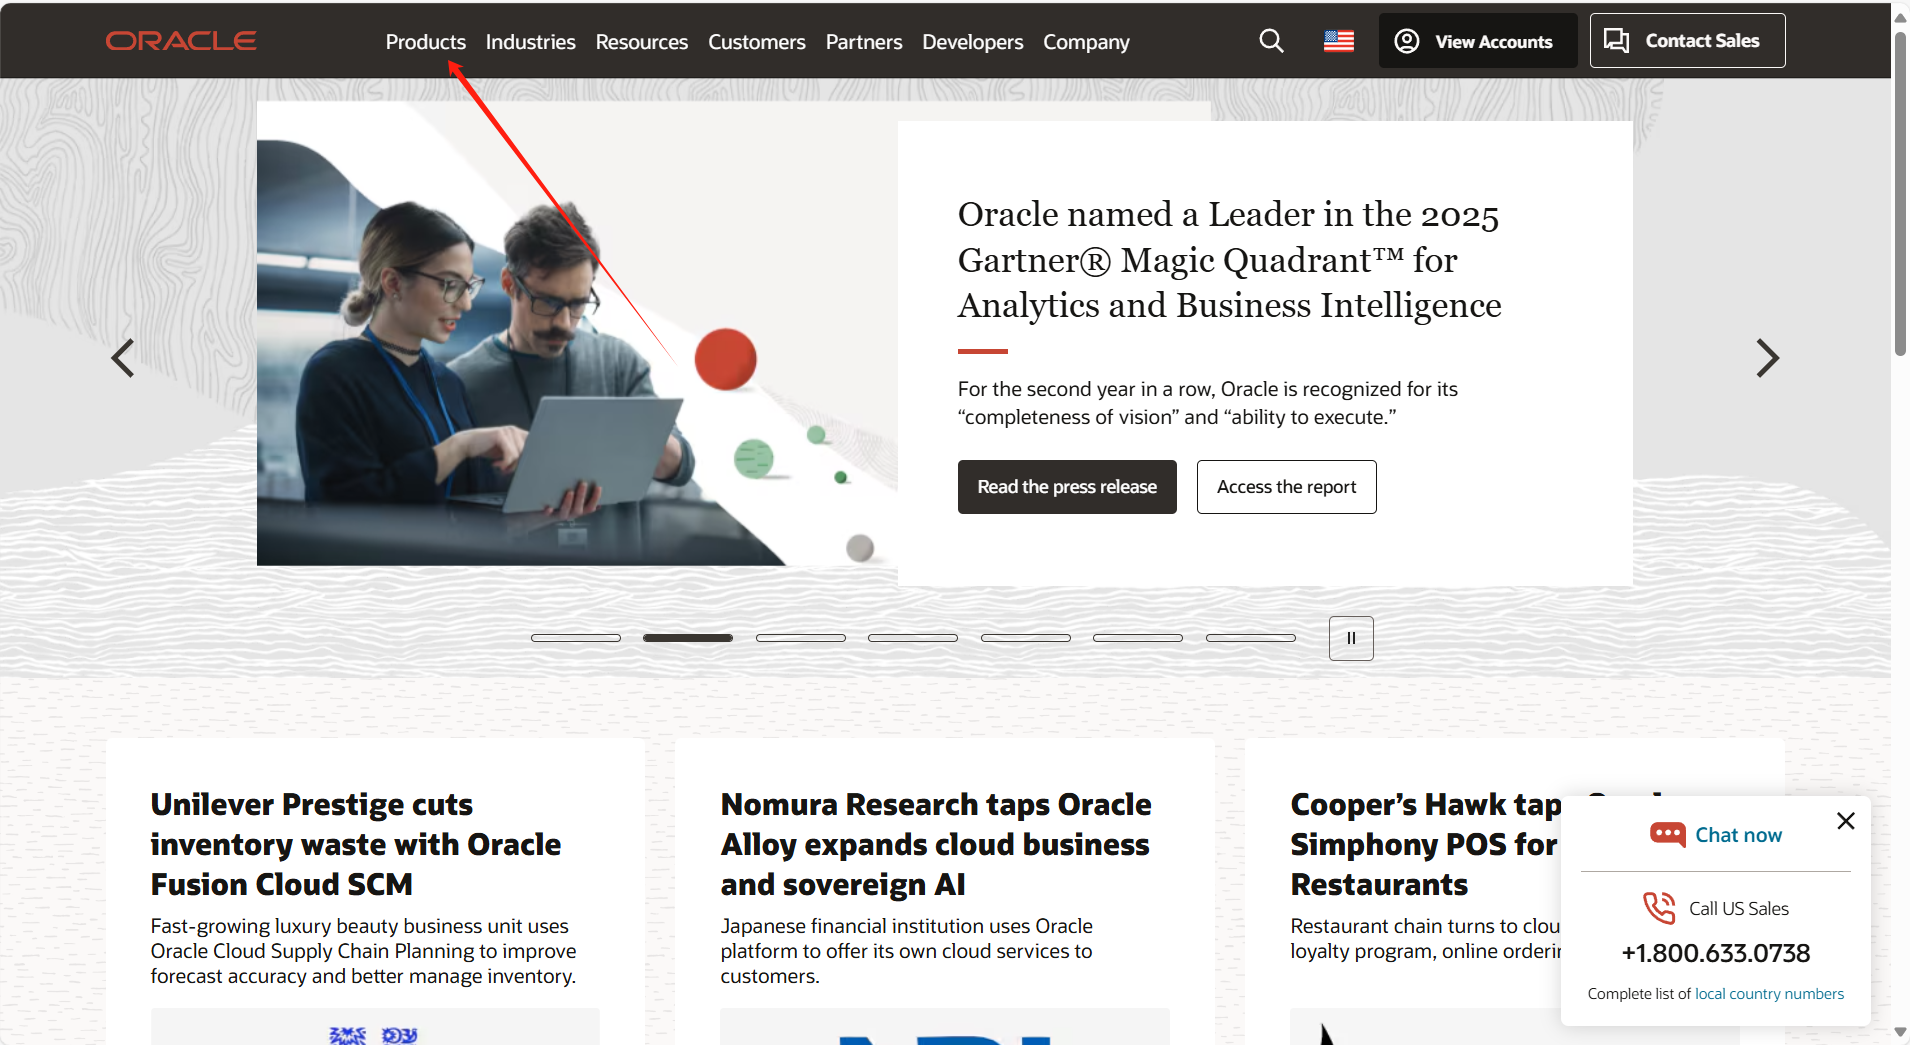Viewport: 1910px width, 1045px height.
Task: Open the Resources menu
Action: pos(642,42)
